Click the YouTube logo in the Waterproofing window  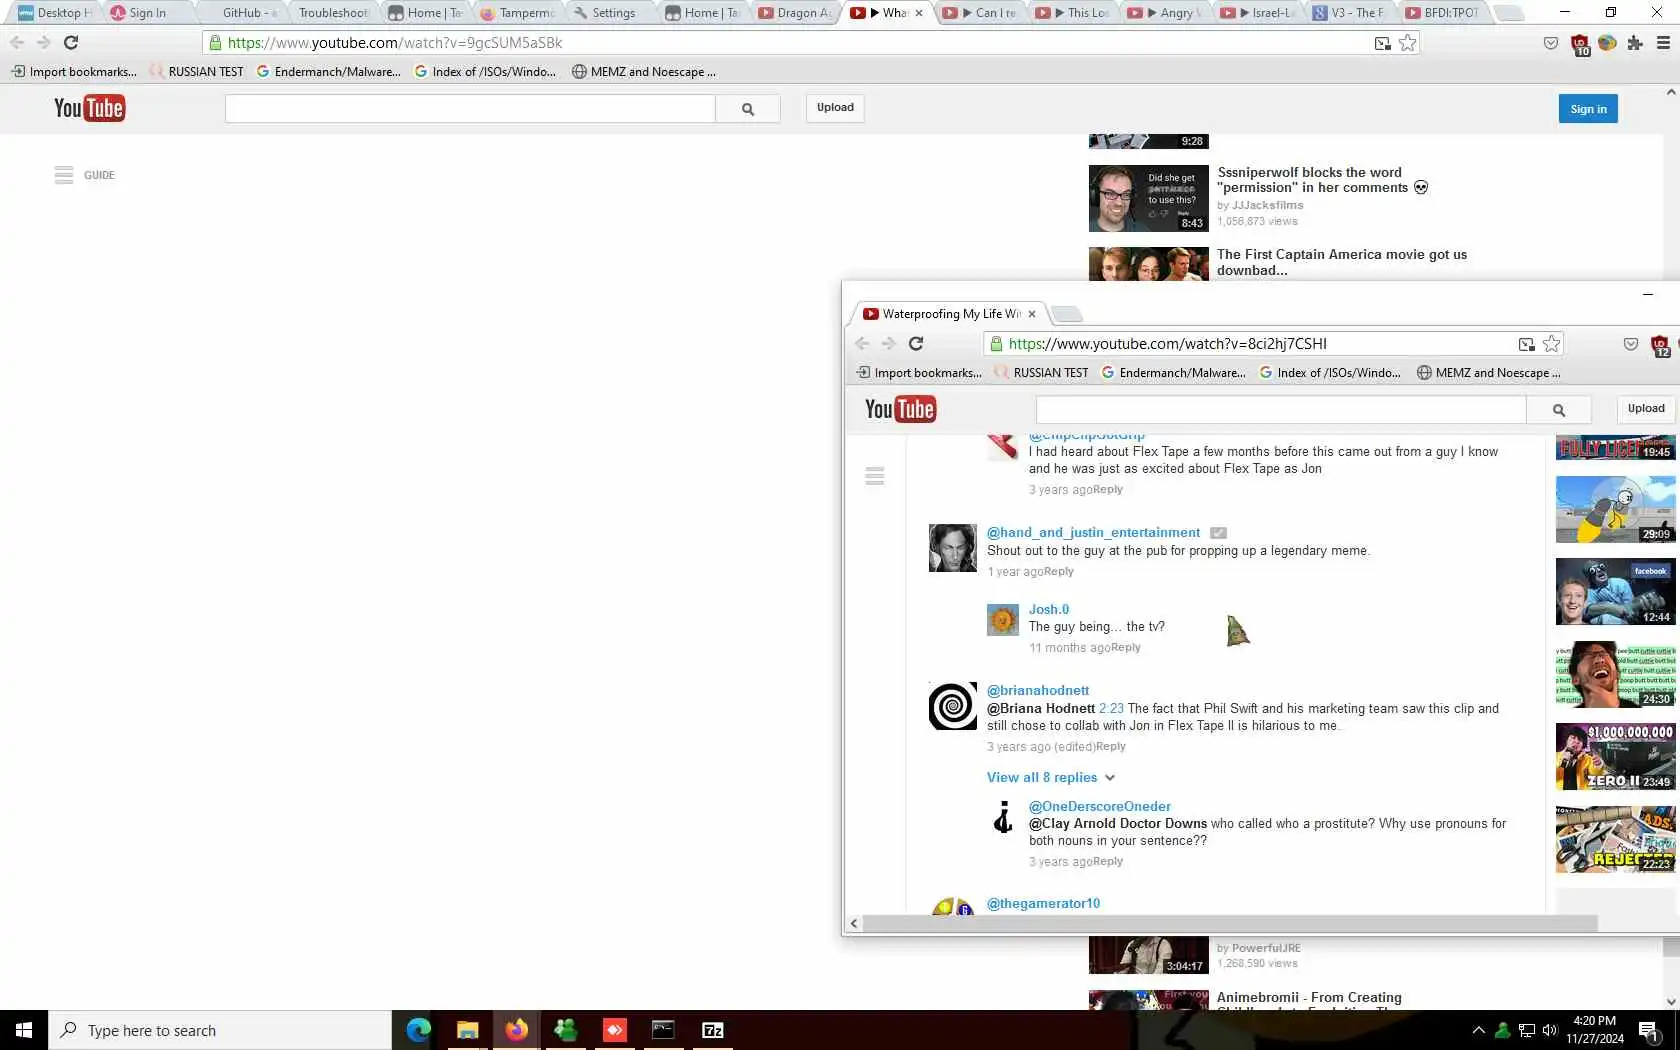[x=900, y=409]
